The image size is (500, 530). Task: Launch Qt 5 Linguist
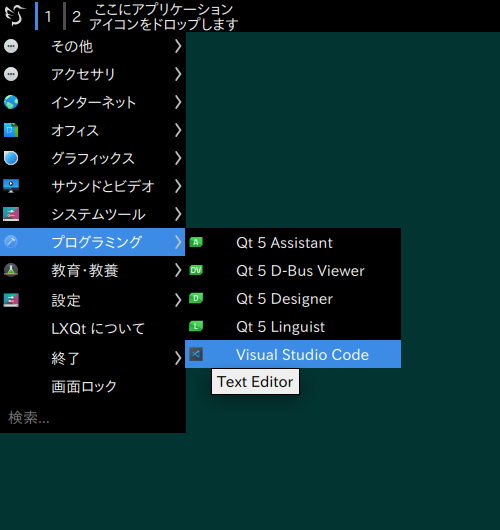[293, 327]
